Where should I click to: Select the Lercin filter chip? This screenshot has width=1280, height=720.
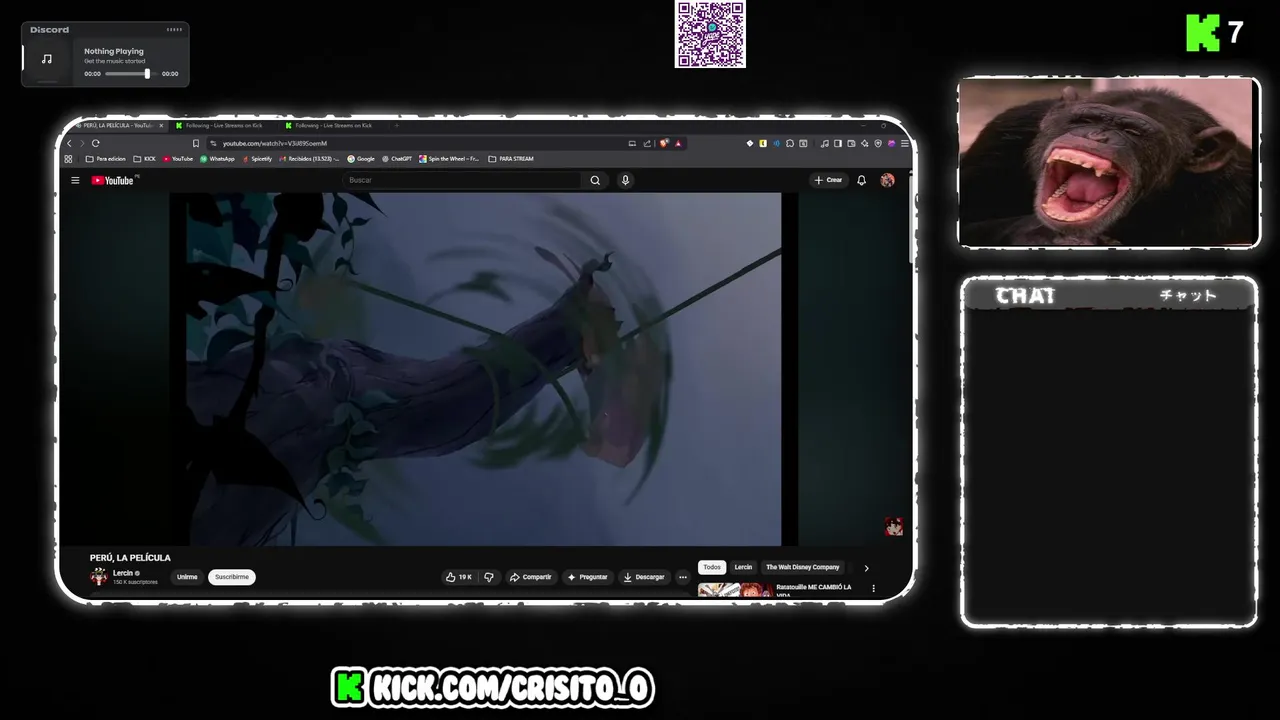[743, 567]
